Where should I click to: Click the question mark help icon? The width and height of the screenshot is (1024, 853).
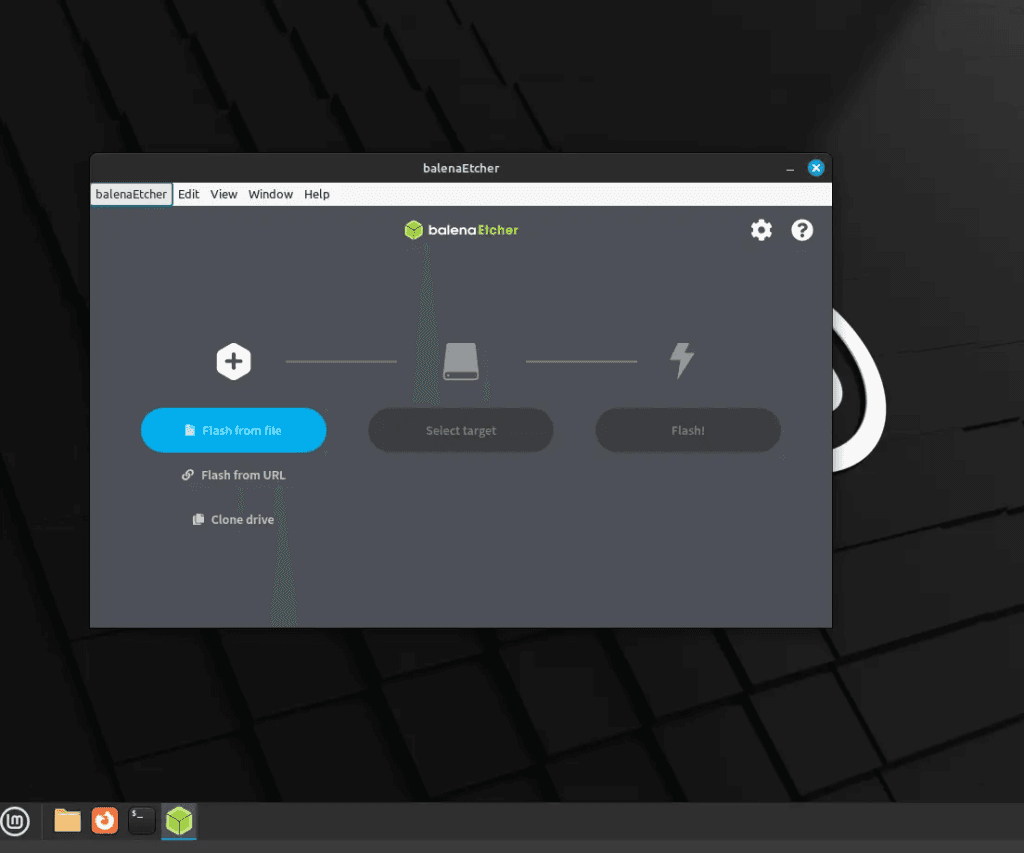coord(802,231)
